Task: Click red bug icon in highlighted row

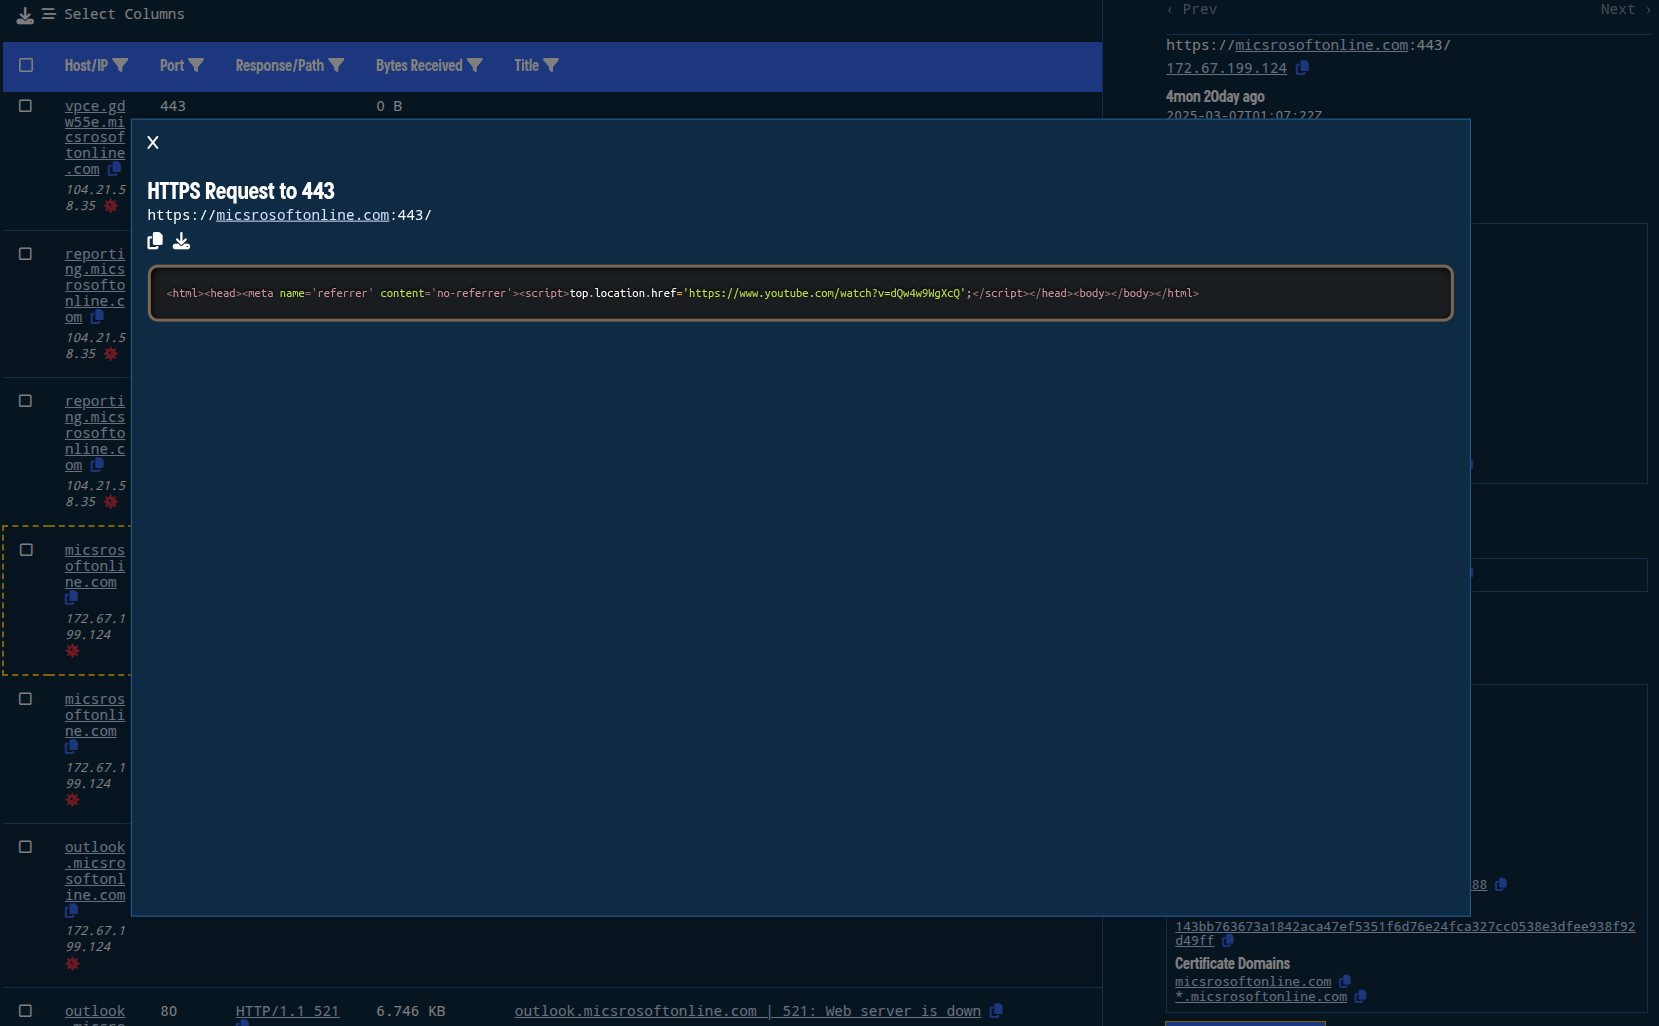Action: coord(72,651)
